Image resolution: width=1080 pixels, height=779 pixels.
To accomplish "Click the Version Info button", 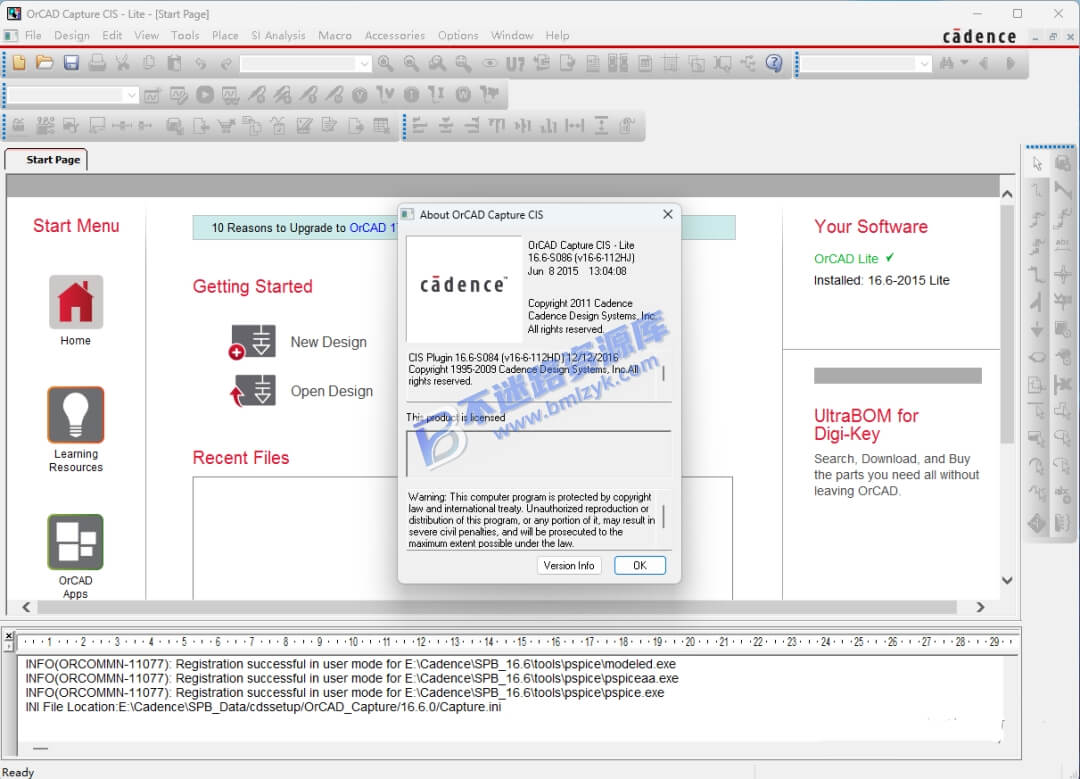I will [x=569, y=565].
